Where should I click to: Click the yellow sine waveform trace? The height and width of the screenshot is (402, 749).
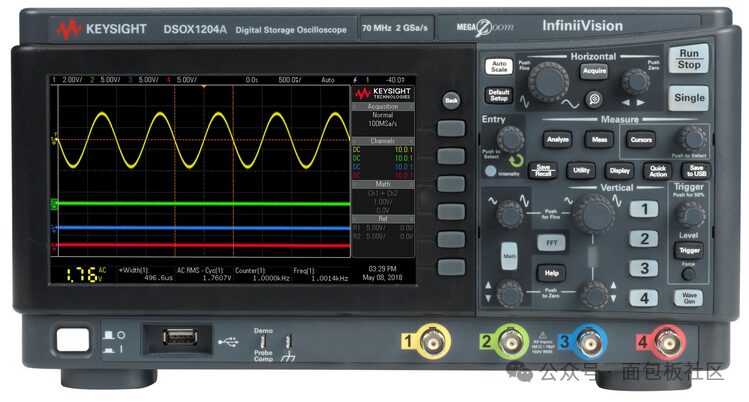click(x=204, y=140)
